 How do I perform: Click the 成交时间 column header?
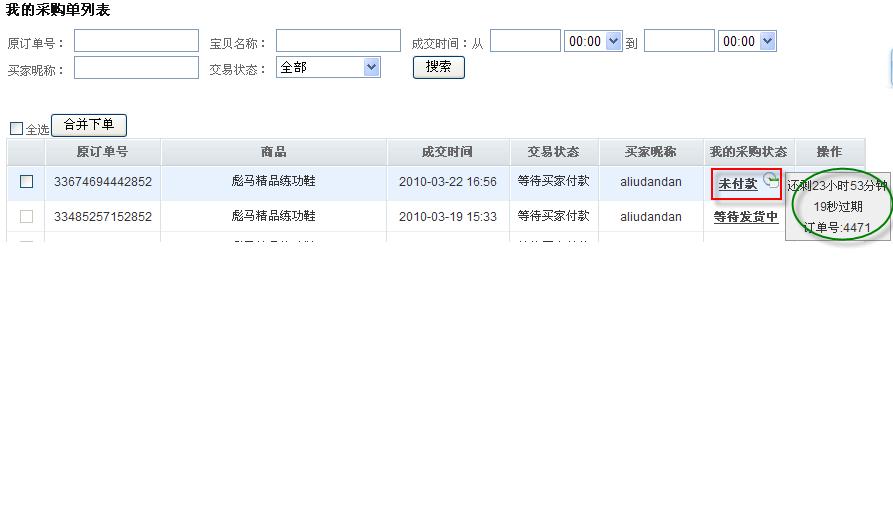tap(447, 152)
